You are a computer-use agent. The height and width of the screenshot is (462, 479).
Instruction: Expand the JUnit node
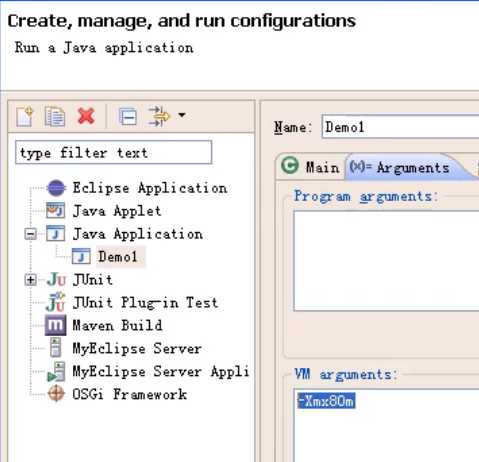(30, 280)
